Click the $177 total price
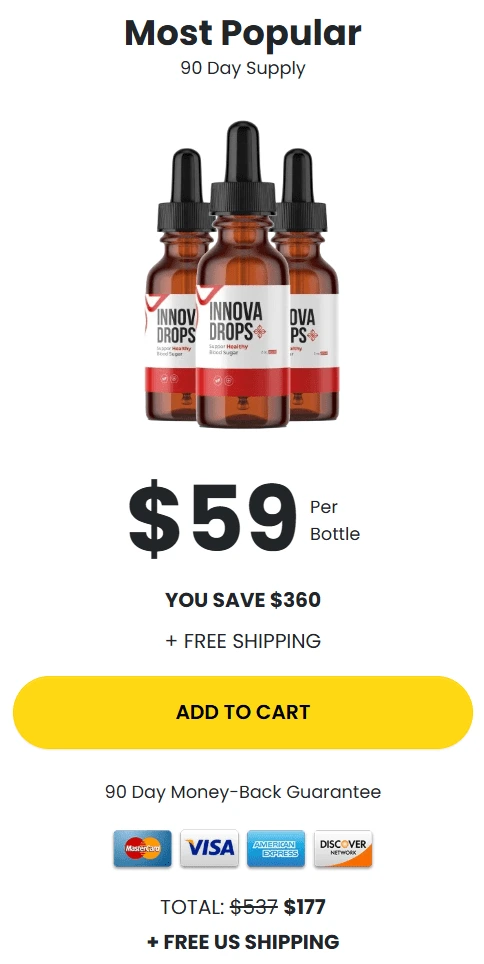 click(304, 907)
